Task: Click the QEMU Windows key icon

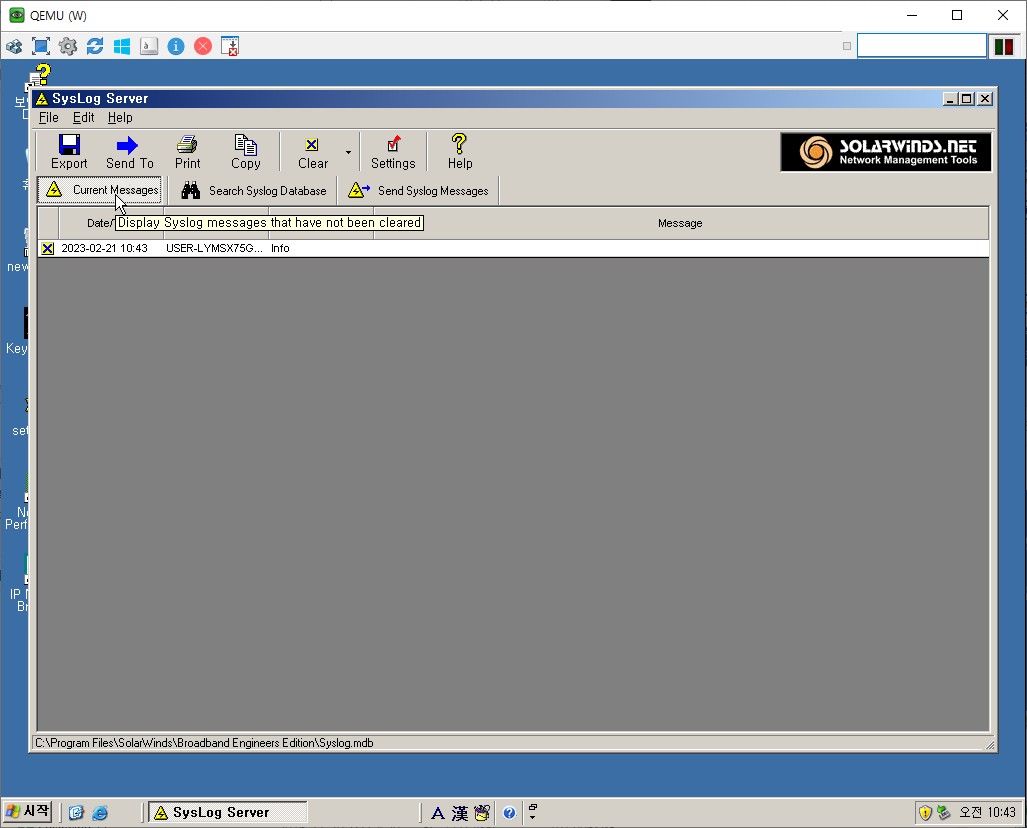Action: pyautogui.click(x=122, y=46)
